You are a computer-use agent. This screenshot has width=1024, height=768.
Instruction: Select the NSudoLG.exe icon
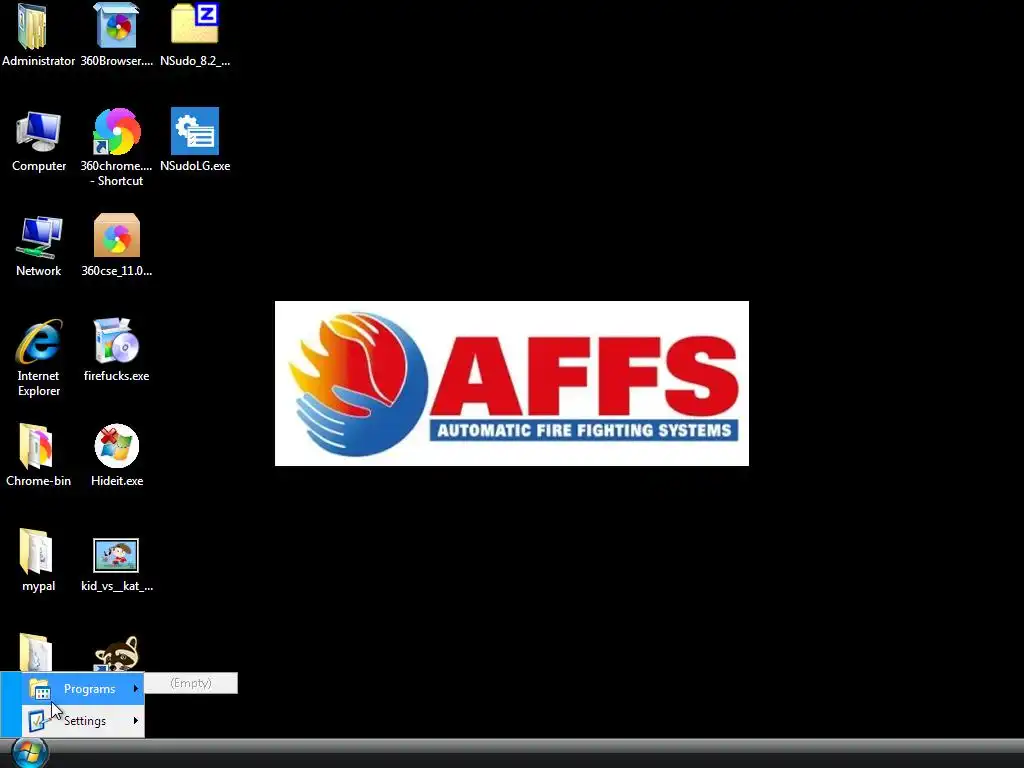tap(195, 131)
